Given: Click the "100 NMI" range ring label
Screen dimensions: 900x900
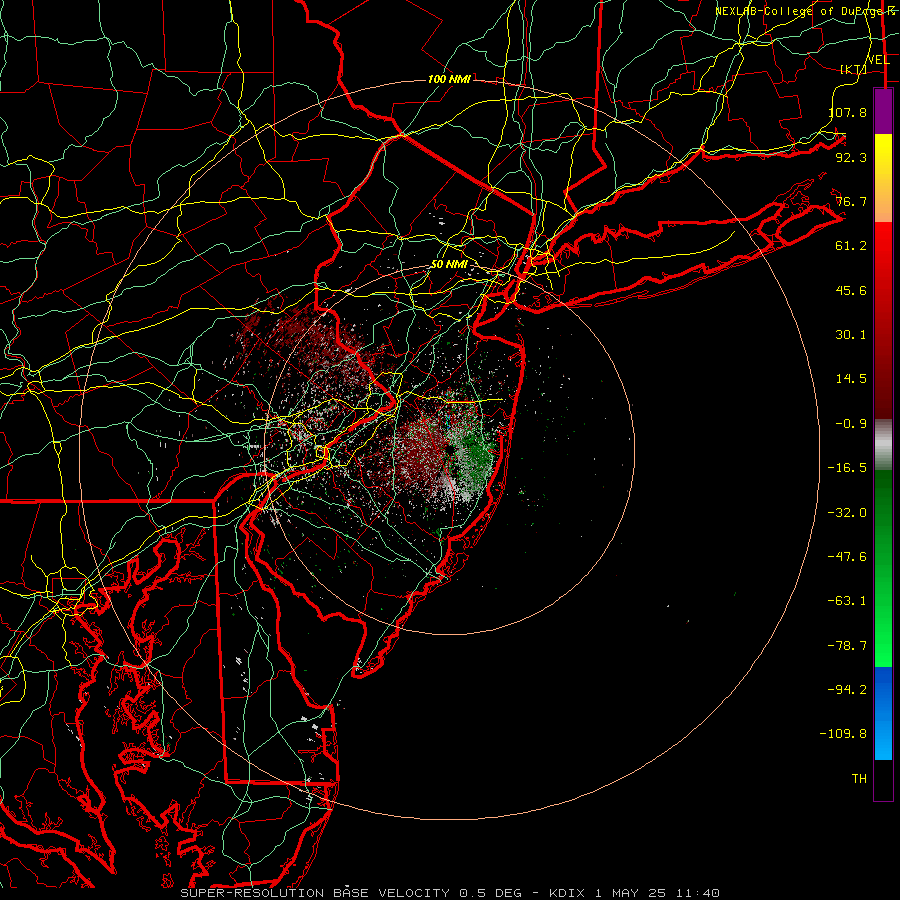Looking at the screenshot, I should point(449,79).
